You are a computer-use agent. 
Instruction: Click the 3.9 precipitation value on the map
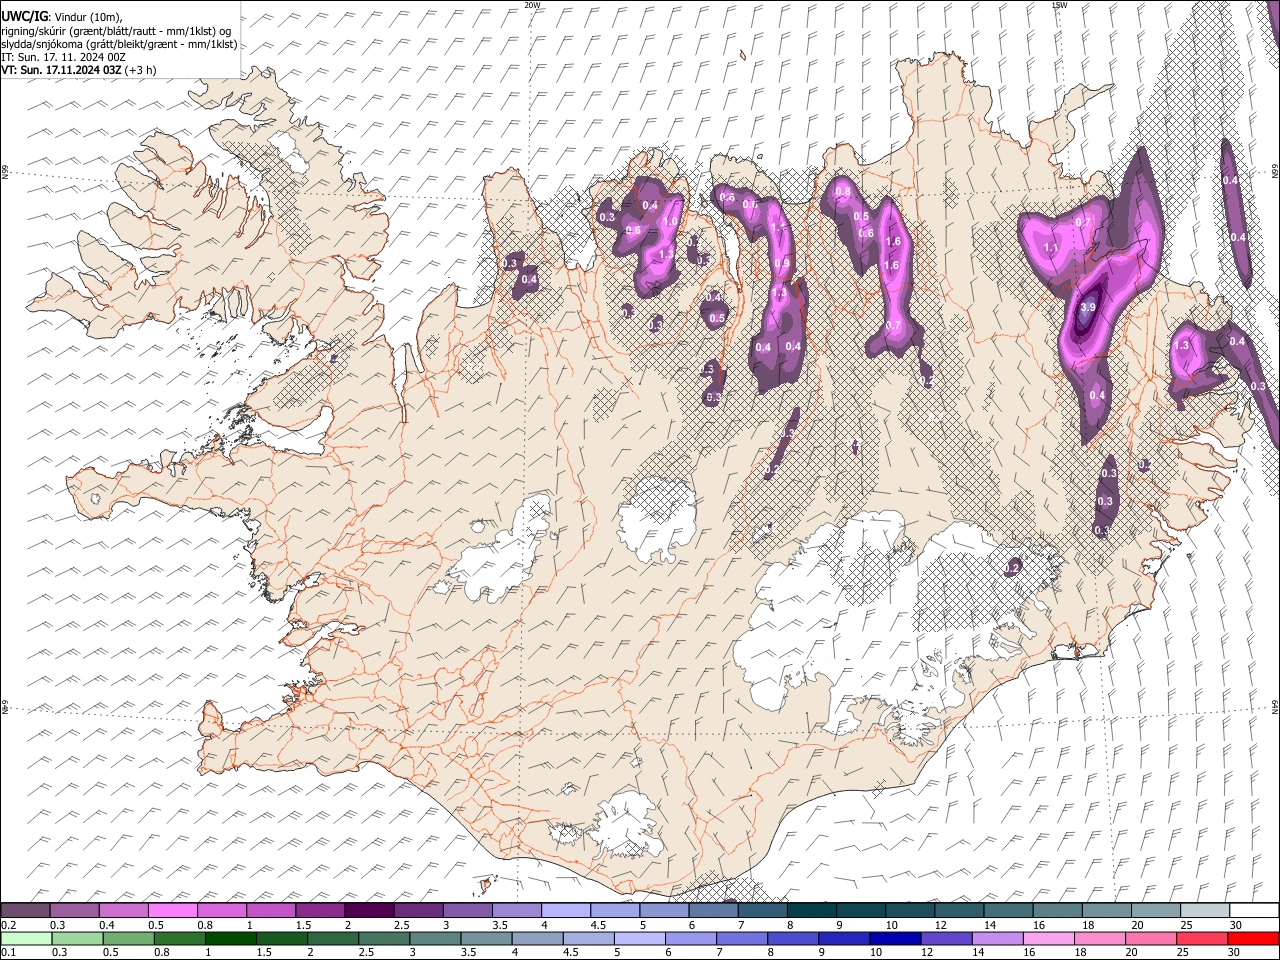[1089, 307]
